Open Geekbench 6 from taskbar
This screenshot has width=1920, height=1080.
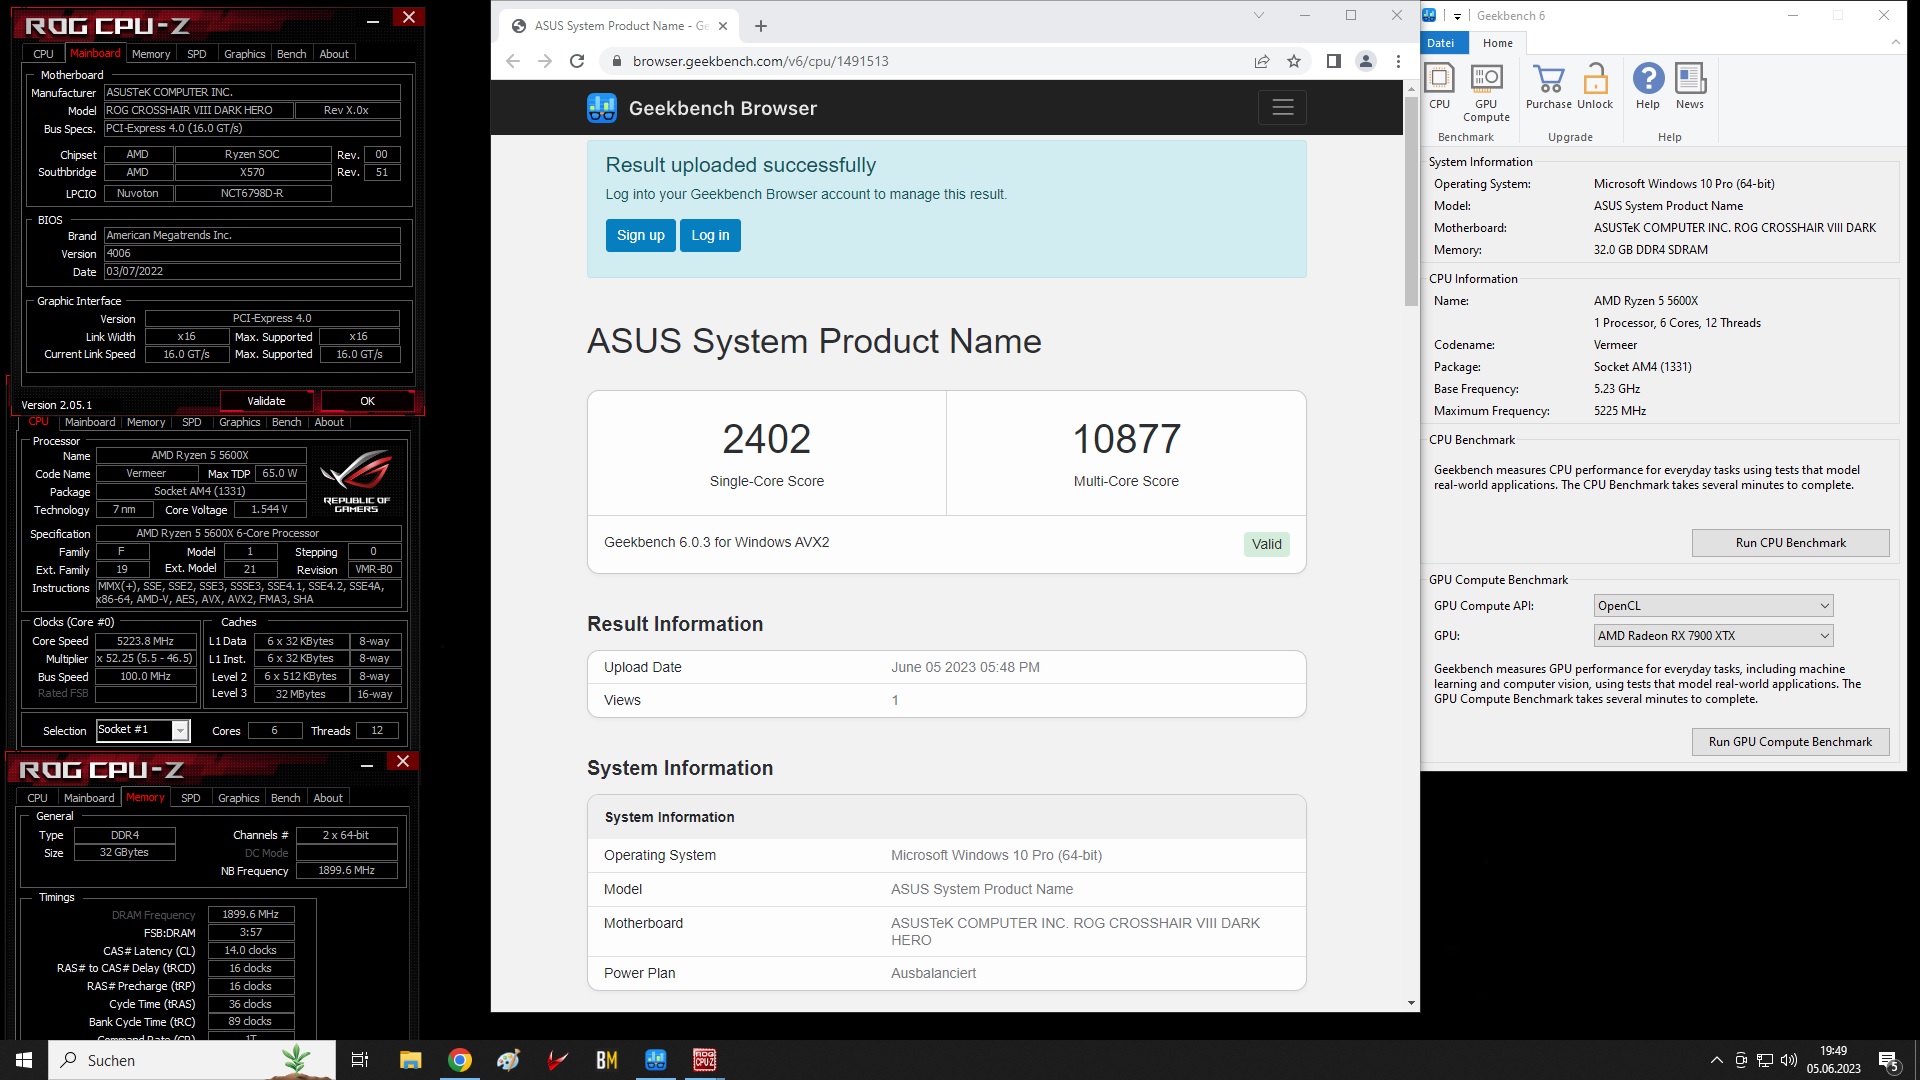click(656, 1060)
